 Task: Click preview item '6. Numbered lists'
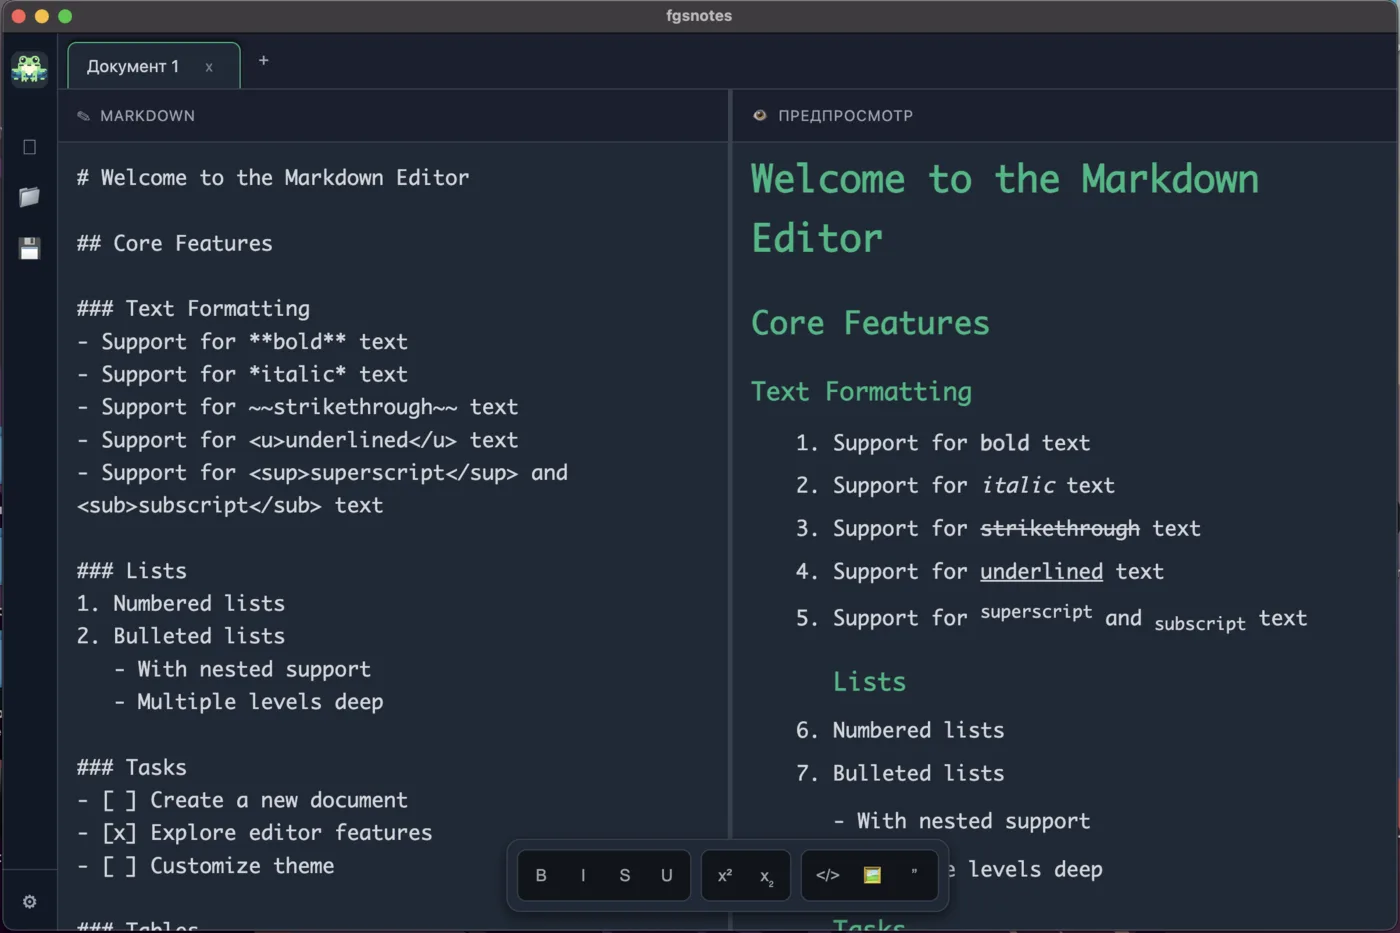pyautogui.click(x=900, y=731)
